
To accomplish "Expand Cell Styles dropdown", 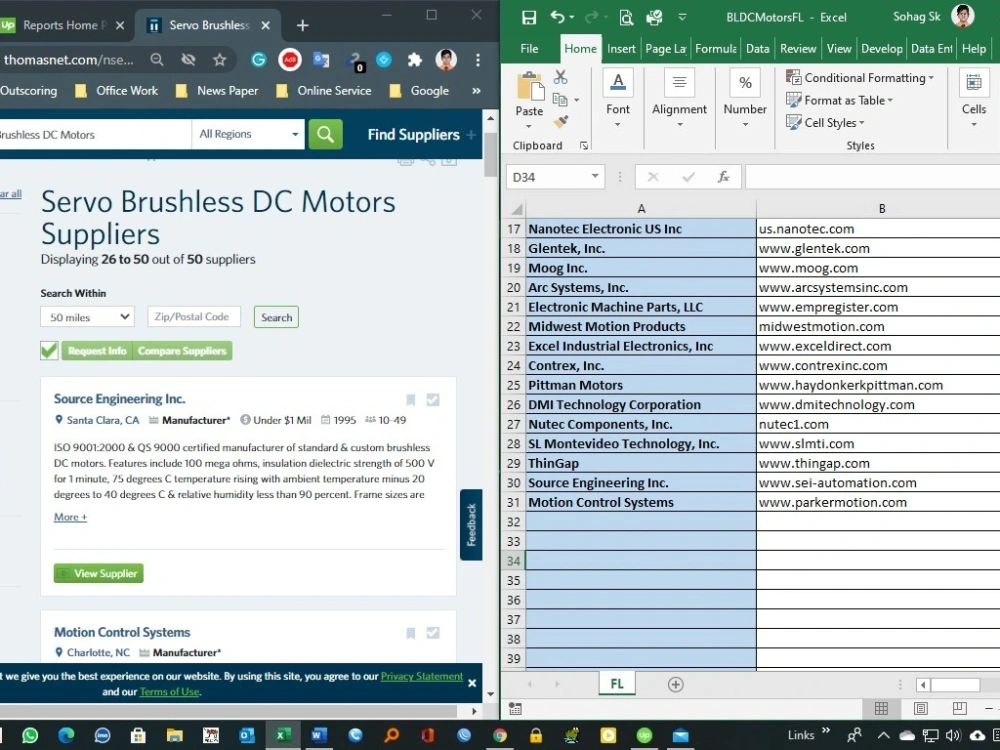I will [x=862, y=122].
